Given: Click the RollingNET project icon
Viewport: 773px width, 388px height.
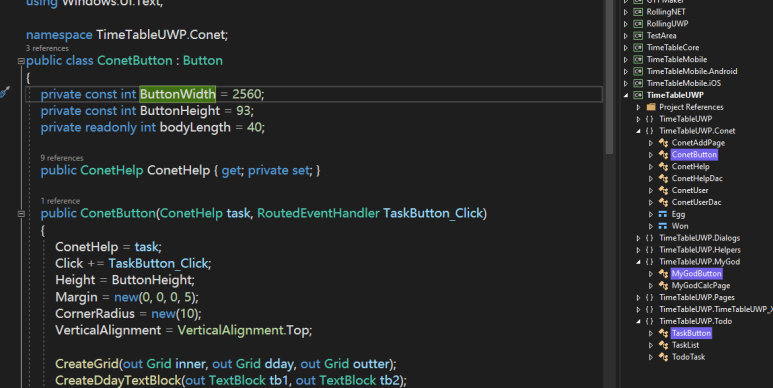Looking at the screenshot, I should pyautogui.click(x=638, y=12).
